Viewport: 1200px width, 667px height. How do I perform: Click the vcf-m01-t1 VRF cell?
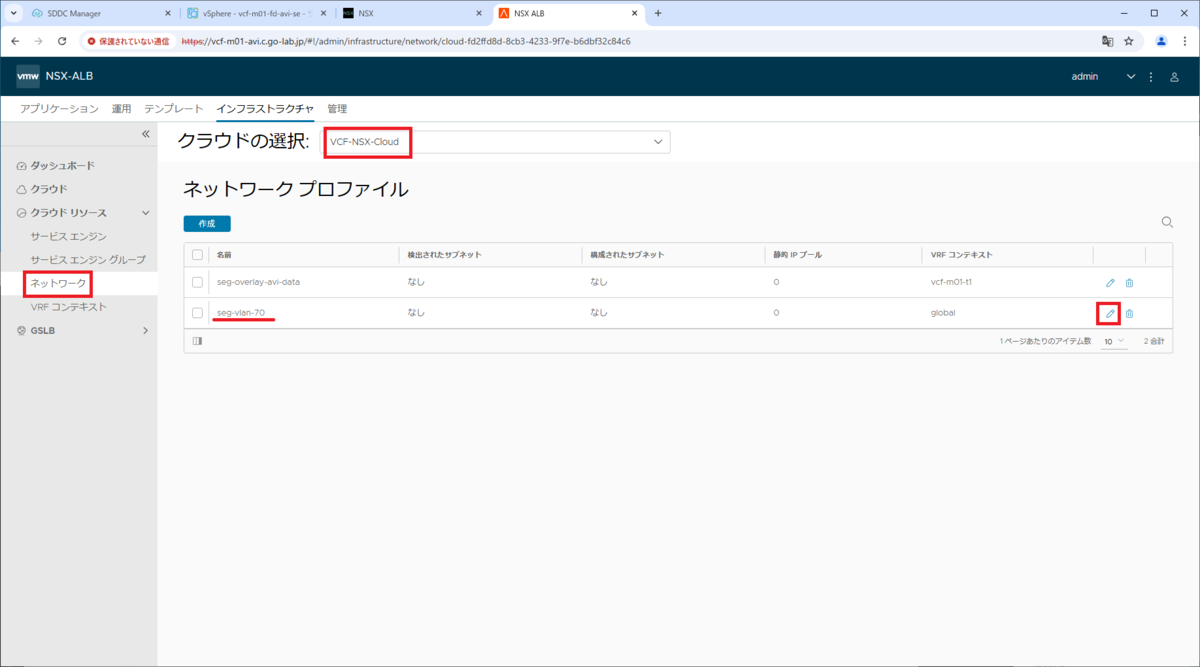pos(951,283)
